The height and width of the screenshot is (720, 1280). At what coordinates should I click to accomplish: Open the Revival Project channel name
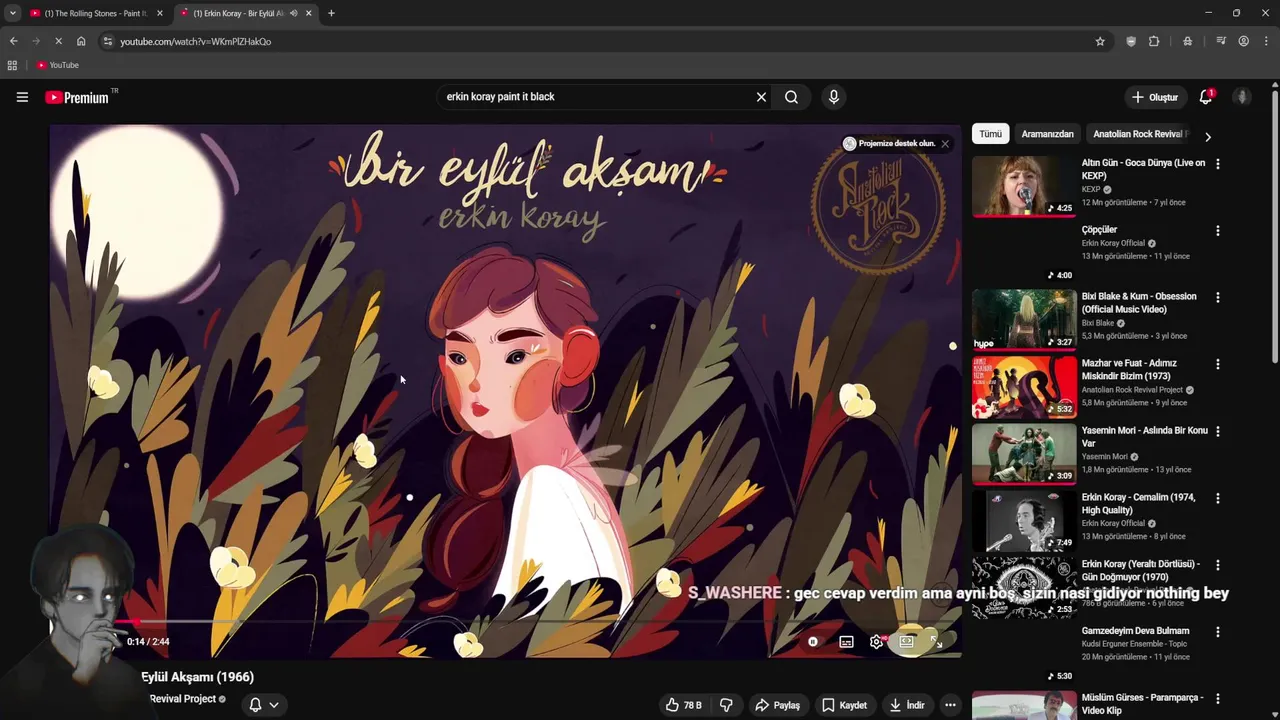click(183, 699)
